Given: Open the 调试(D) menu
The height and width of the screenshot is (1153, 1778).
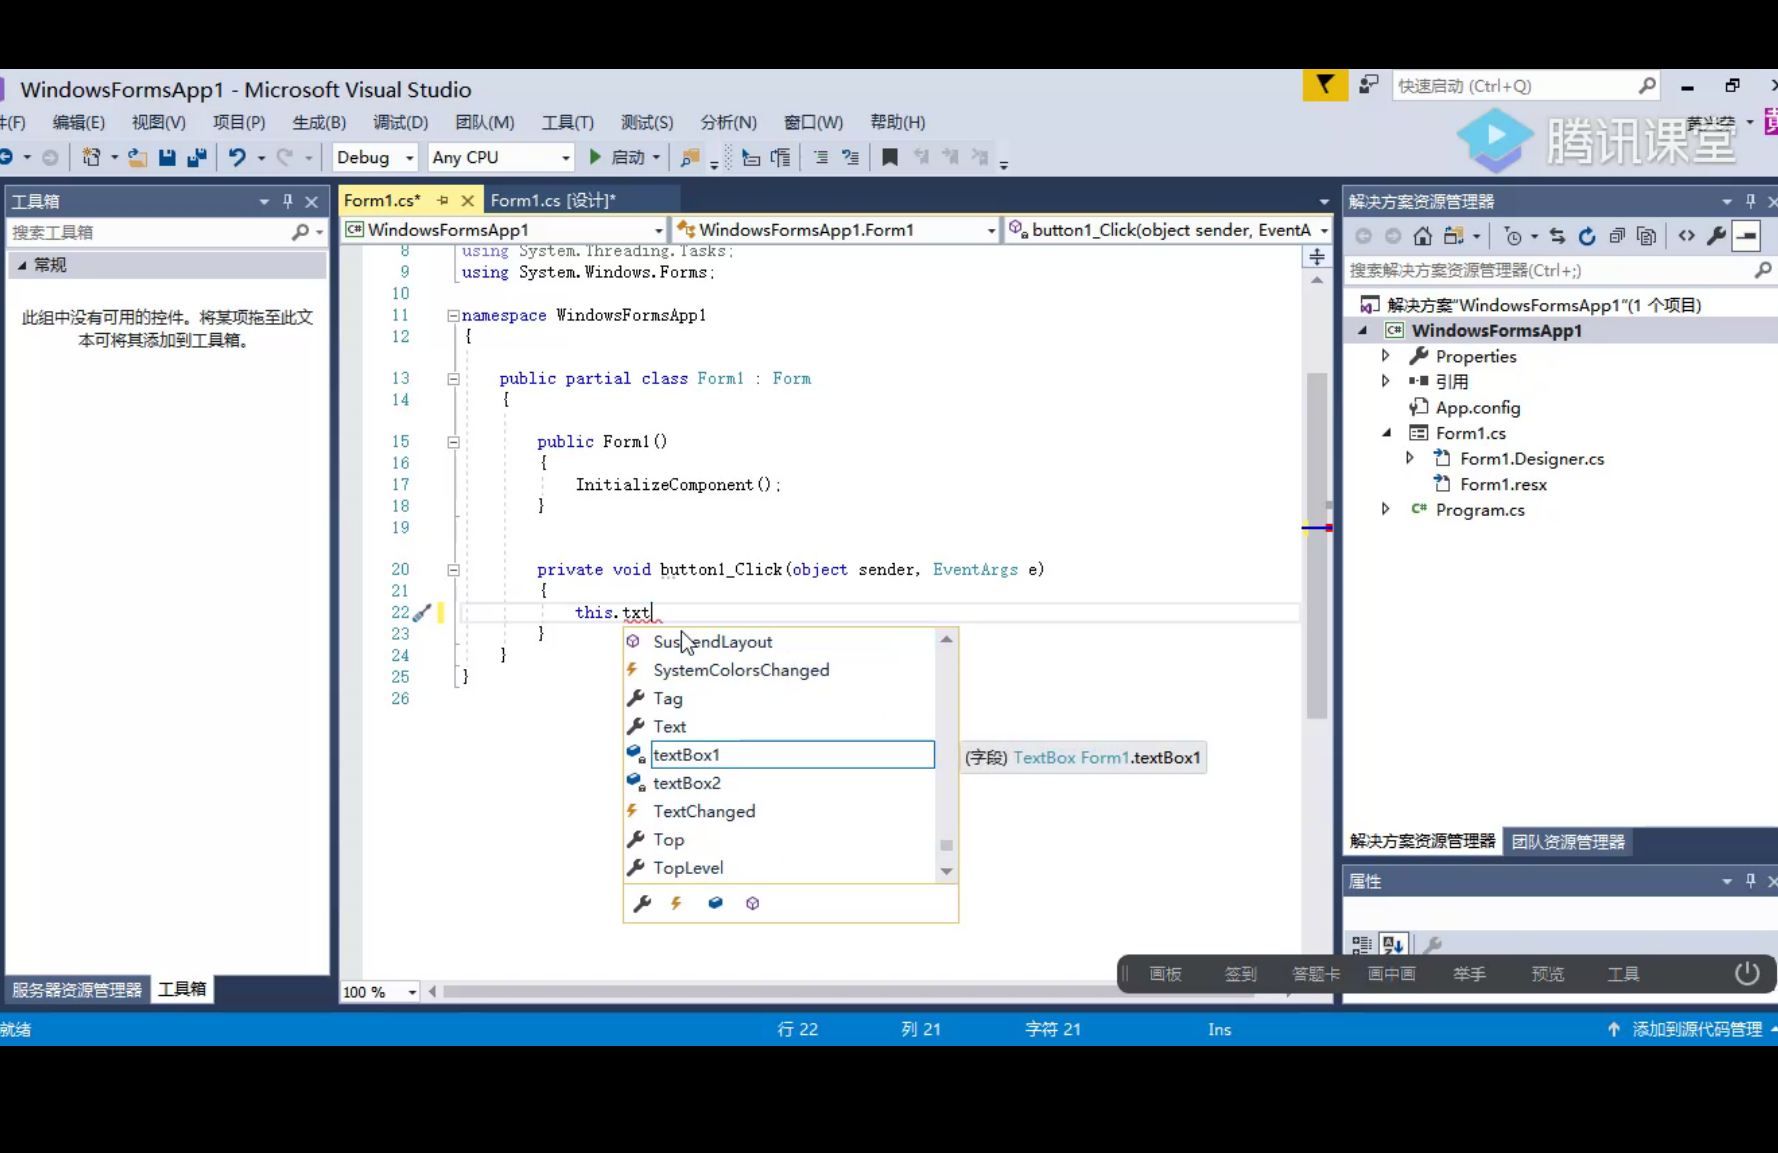Looking at the screenshot, I should click(400, 122).
